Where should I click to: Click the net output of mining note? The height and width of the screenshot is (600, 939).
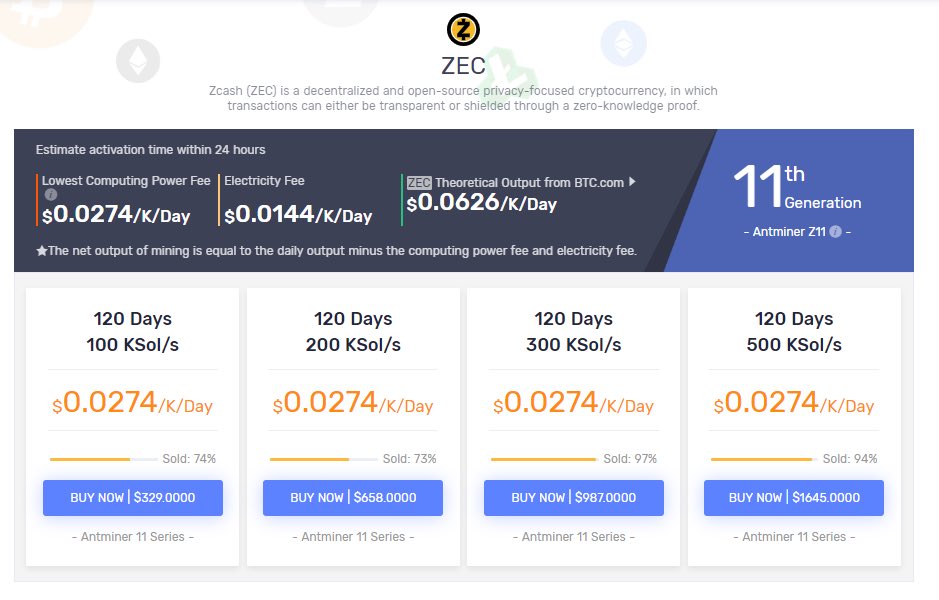(336, 251)
